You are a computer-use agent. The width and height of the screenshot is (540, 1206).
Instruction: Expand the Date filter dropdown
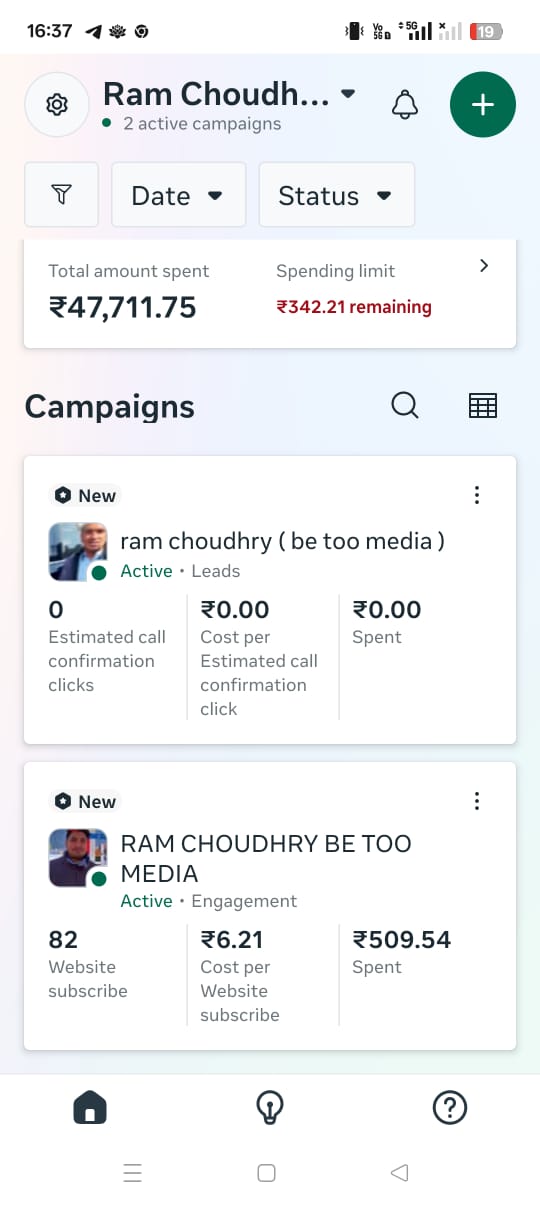[179, 195]
